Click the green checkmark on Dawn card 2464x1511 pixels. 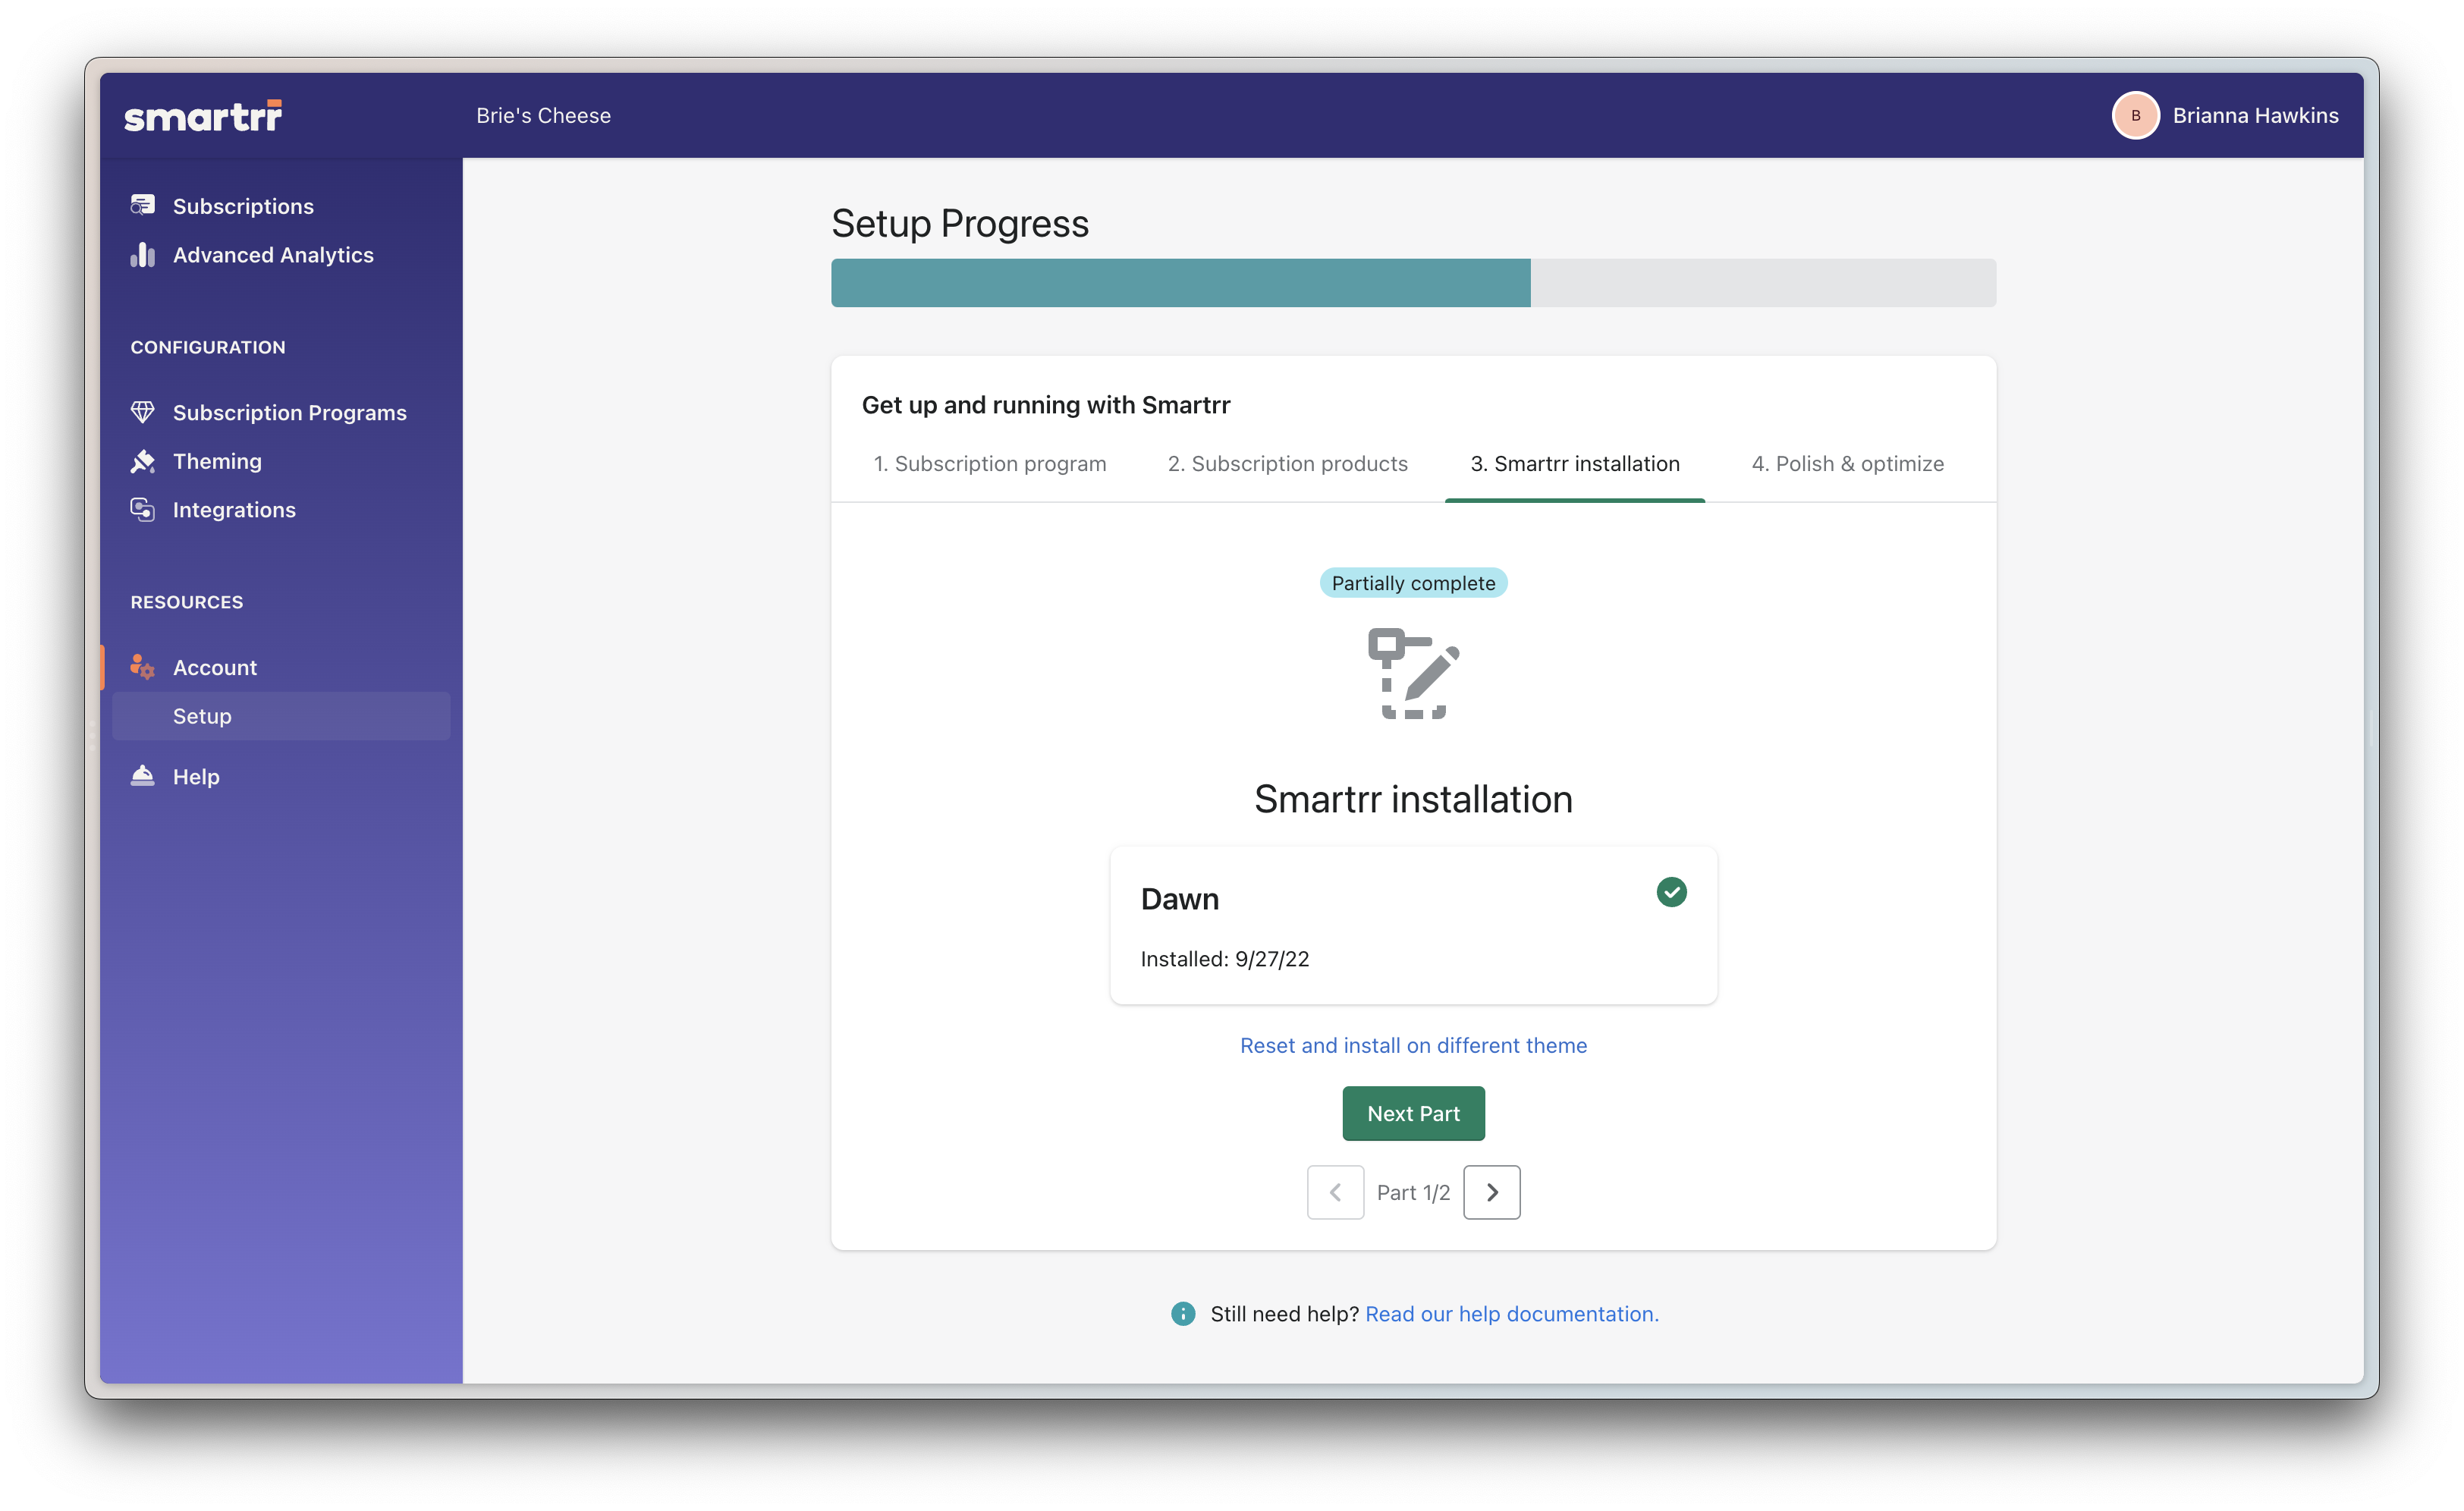[x=1671, y=892]
